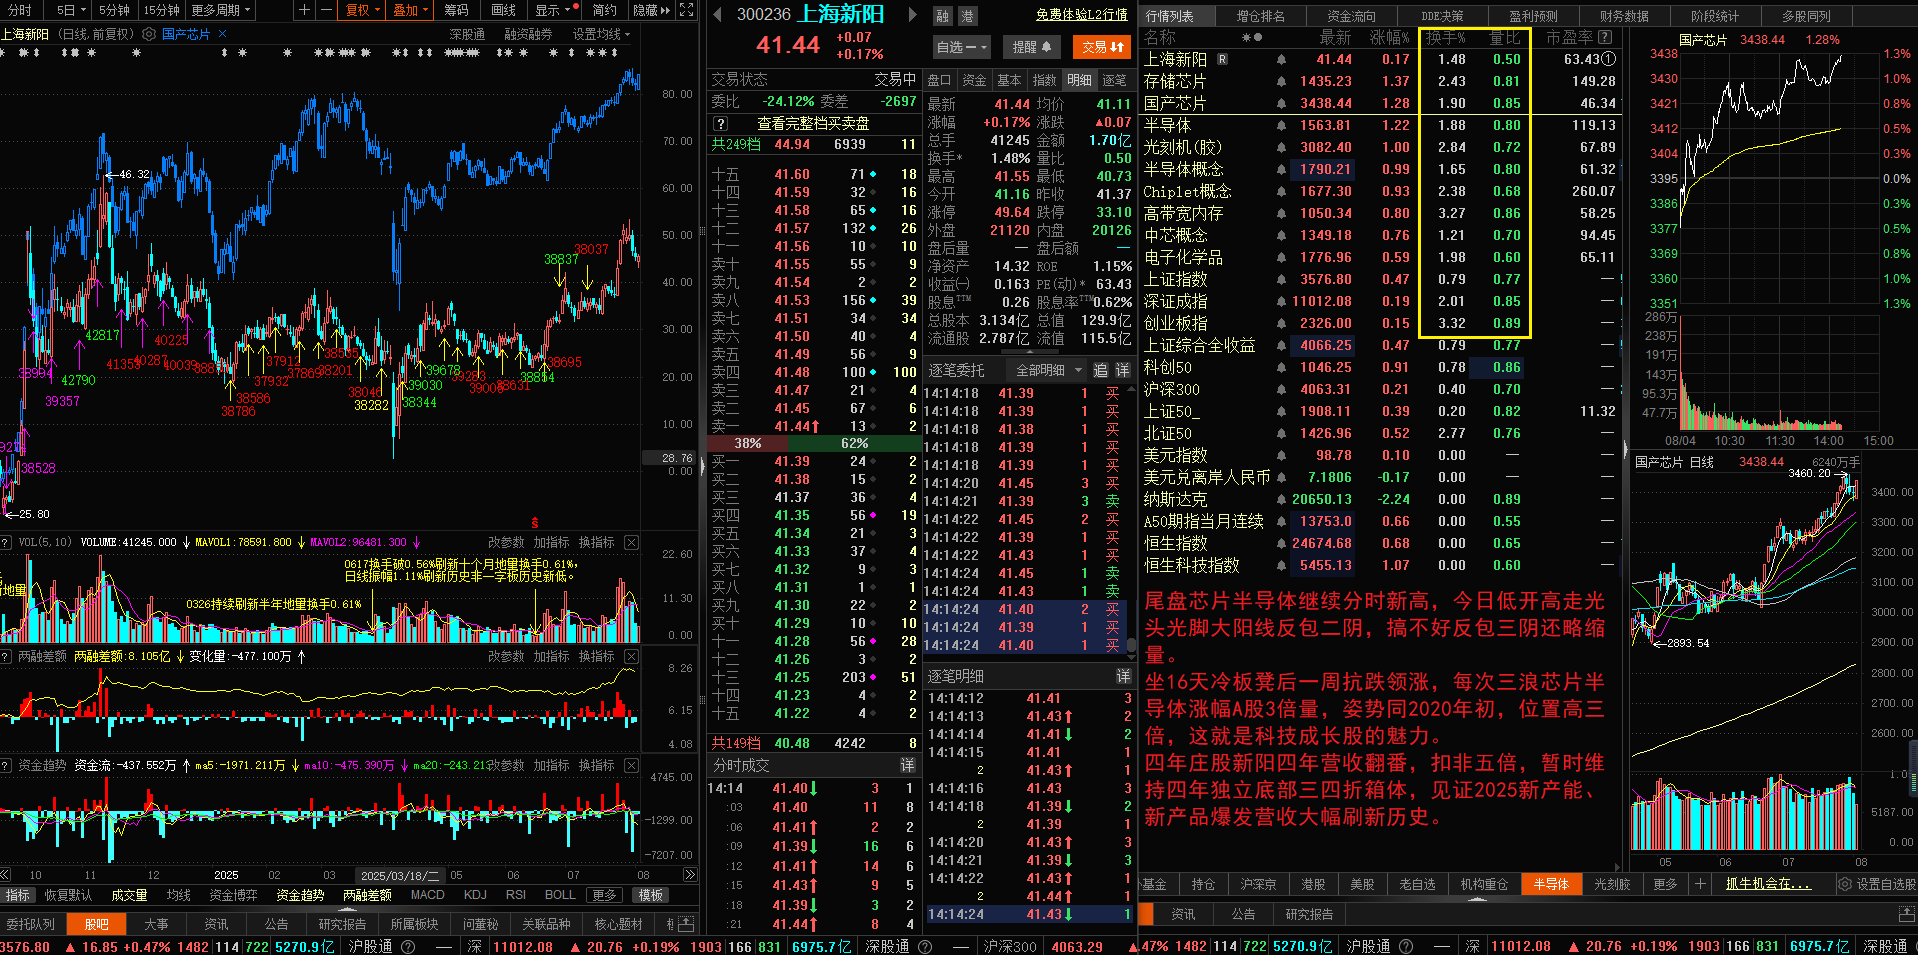Screen dimensions: 1918x955
Task: Open 免费体验L2行情 link
Action: tap(1081, 15)
